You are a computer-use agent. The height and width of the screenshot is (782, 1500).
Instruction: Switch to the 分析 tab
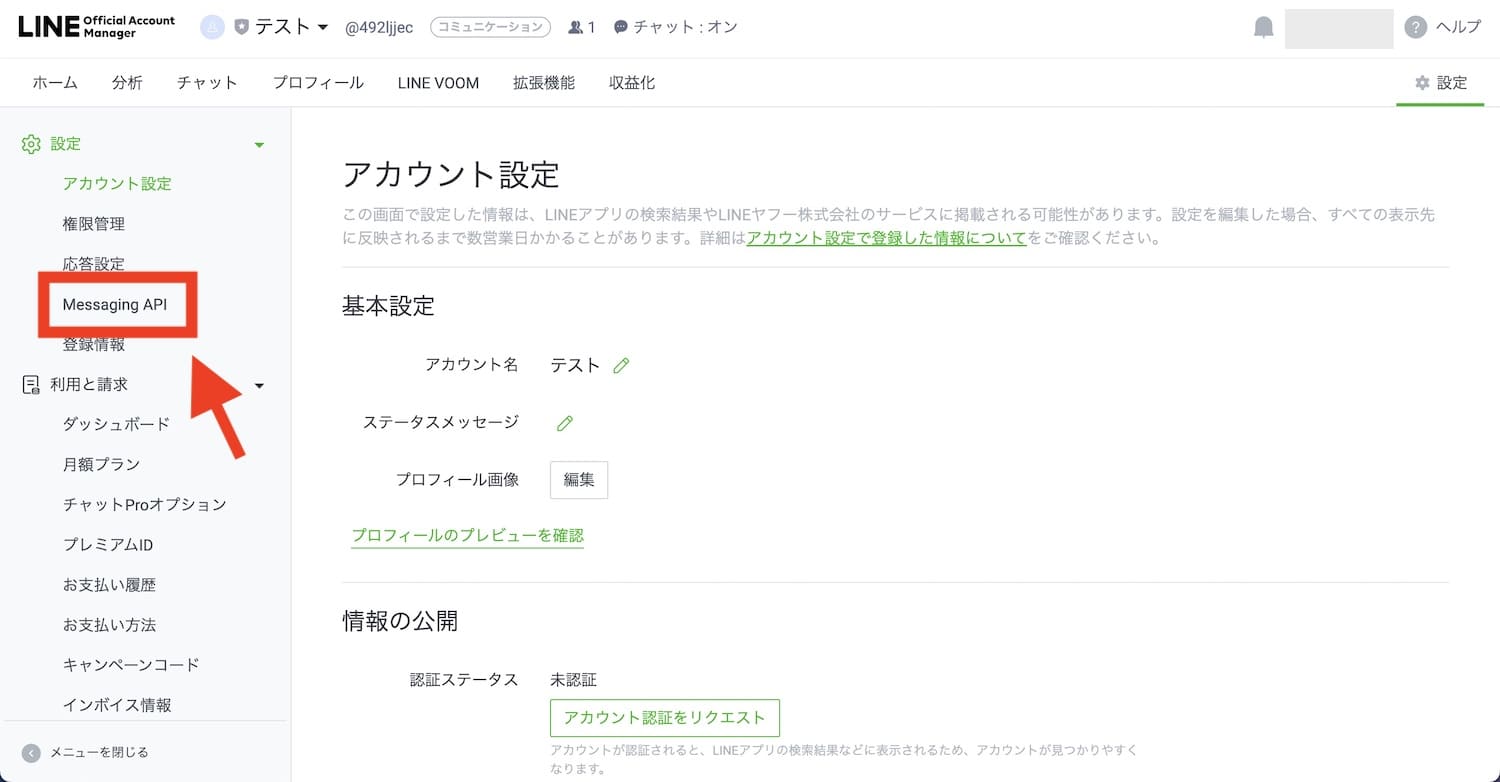[127, 83]
